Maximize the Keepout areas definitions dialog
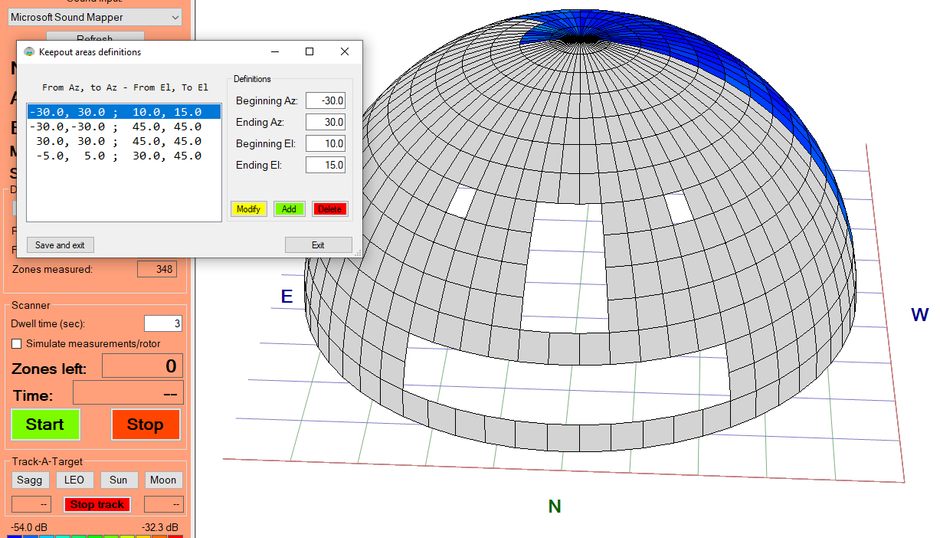Screen dimensions: 940x538 (x=309, y=52)
